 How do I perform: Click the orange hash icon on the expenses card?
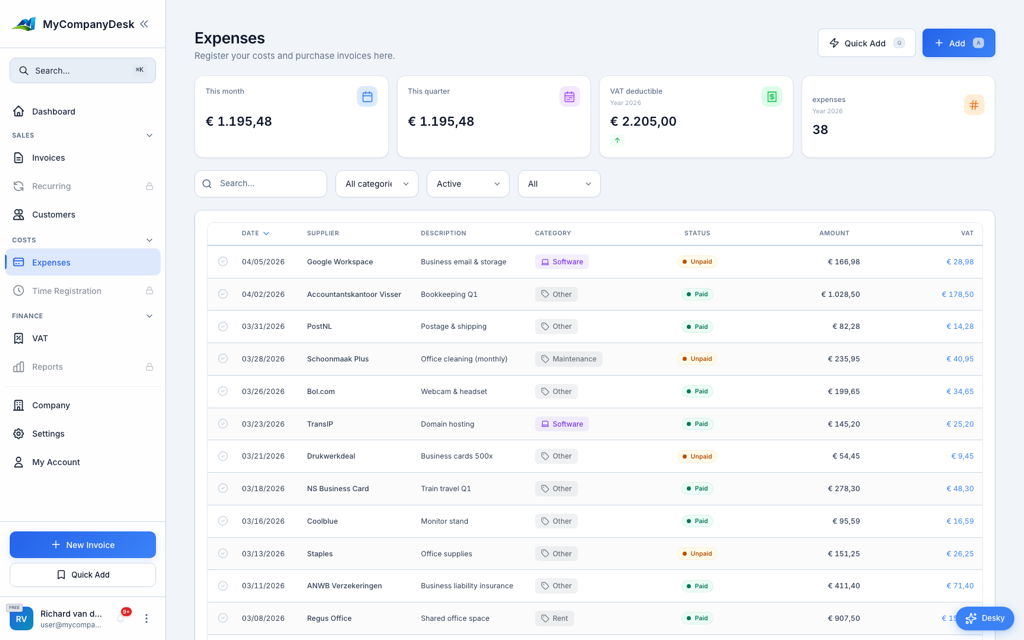pos(974,104)
